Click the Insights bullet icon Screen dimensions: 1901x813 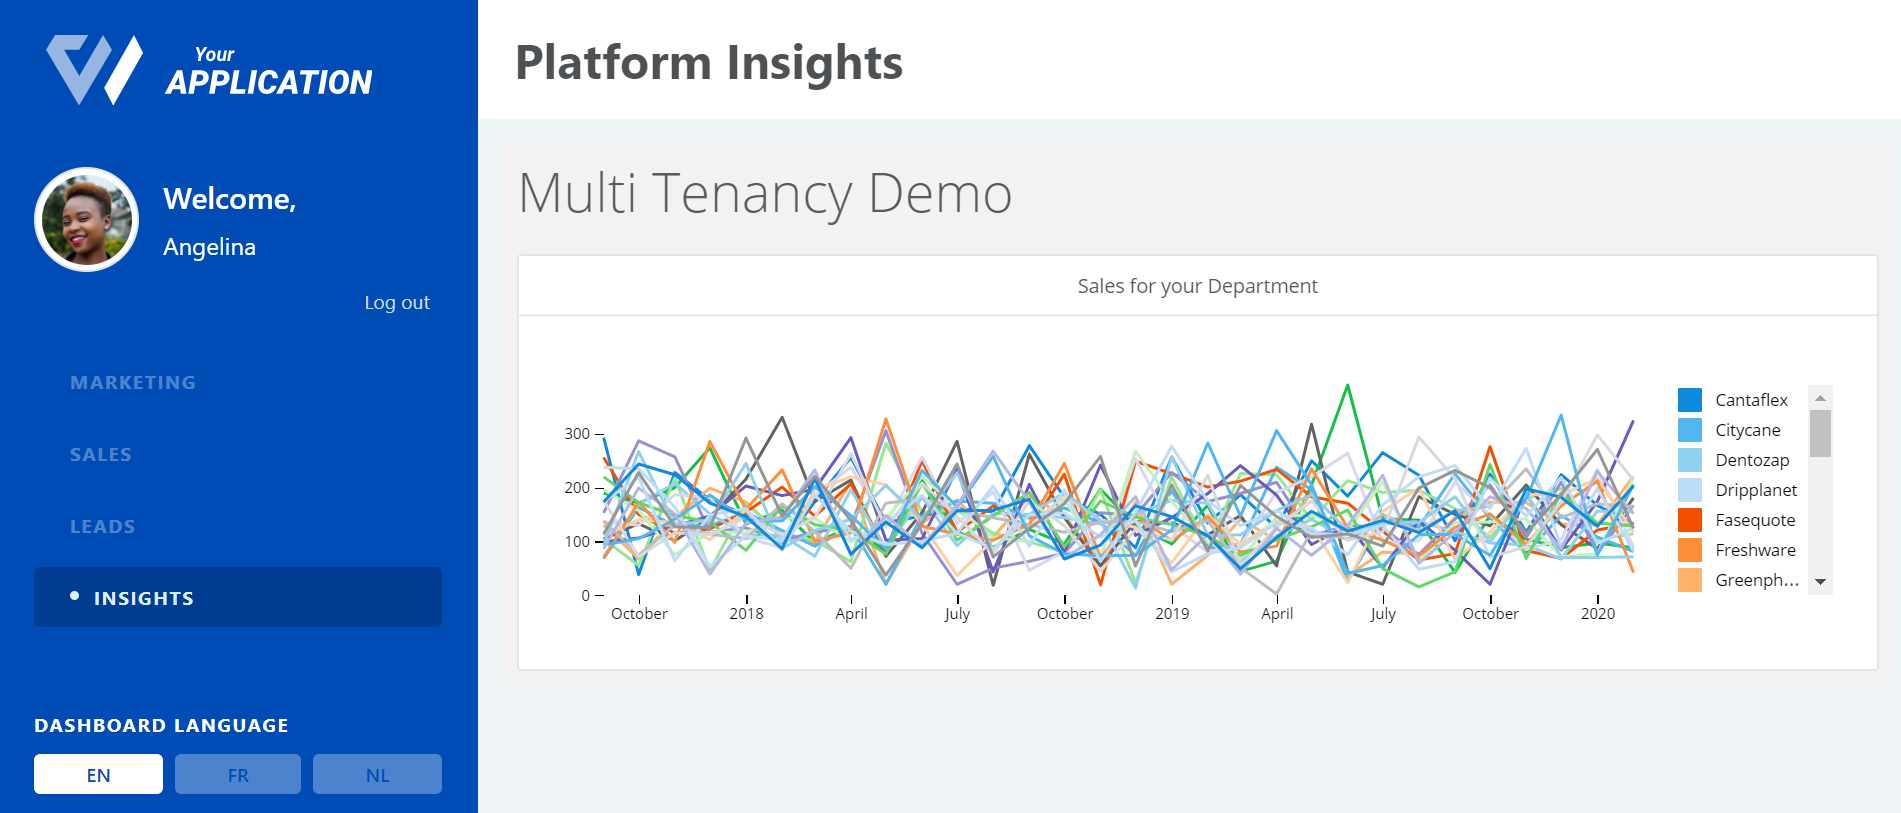click(x=75, y=596)
